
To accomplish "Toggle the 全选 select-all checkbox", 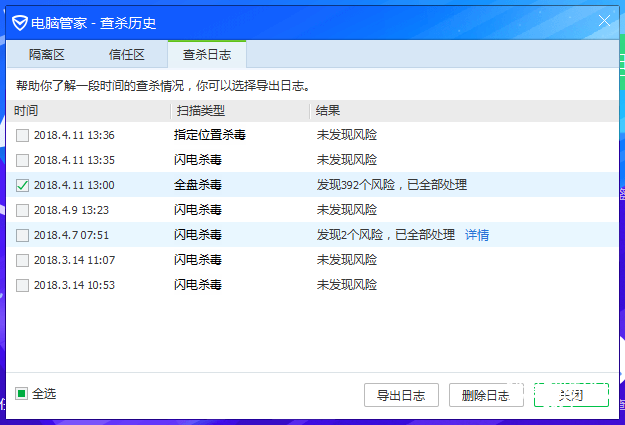I will point(22,394).
